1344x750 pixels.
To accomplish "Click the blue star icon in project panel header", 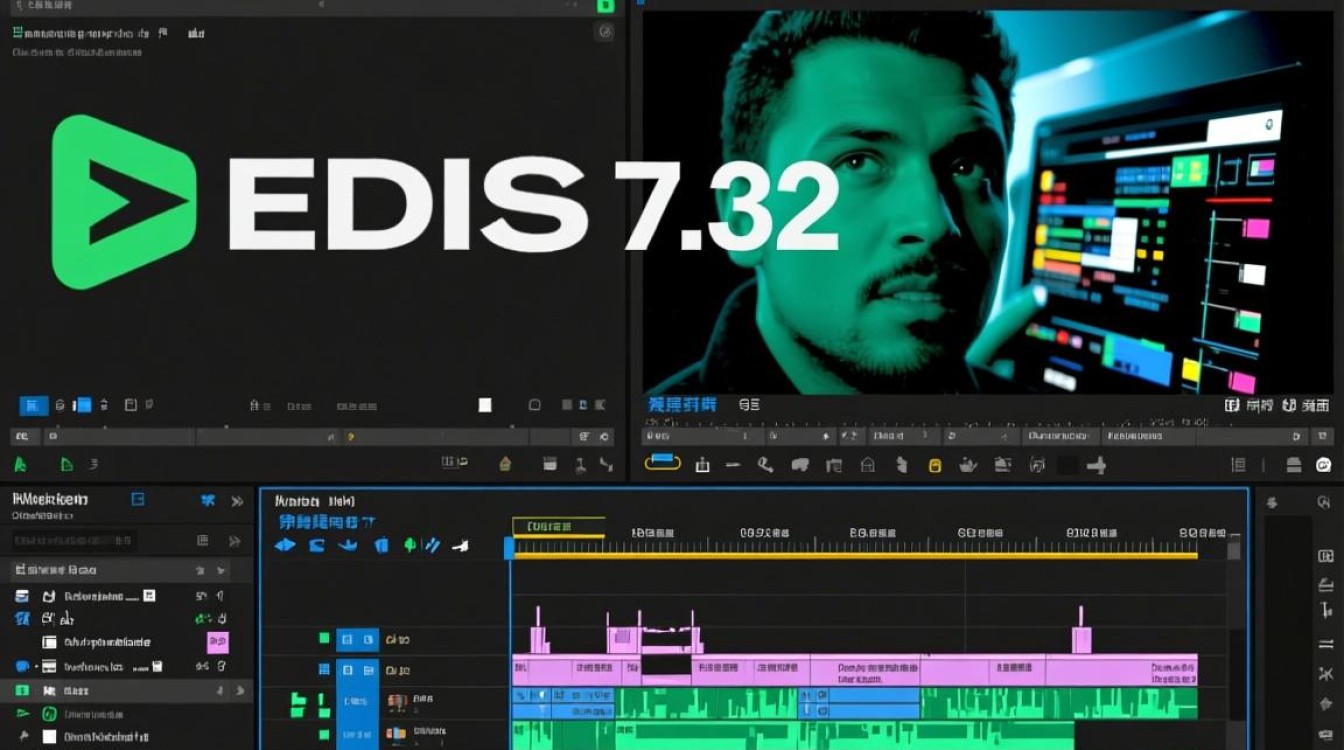I will (208, 500).
